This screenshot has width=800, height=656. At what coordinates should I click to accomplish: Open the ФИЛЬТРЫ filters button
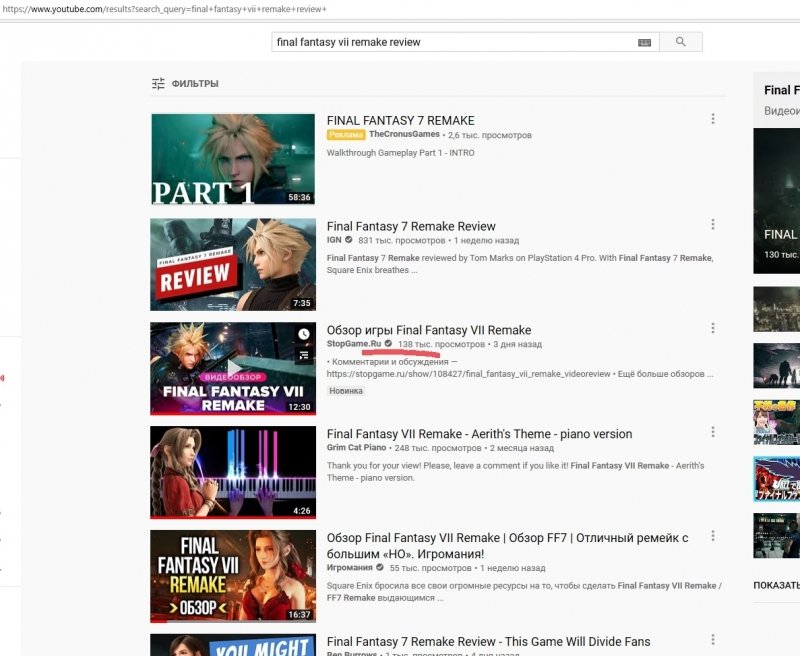pos(185,84)
